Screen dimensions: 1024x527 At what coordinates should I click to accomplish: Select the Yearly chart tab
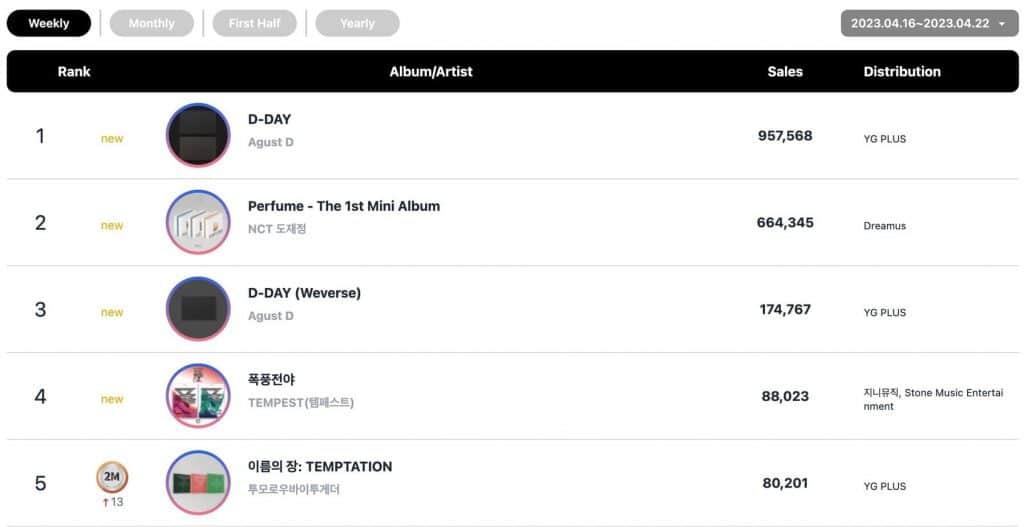click(357, 23)
